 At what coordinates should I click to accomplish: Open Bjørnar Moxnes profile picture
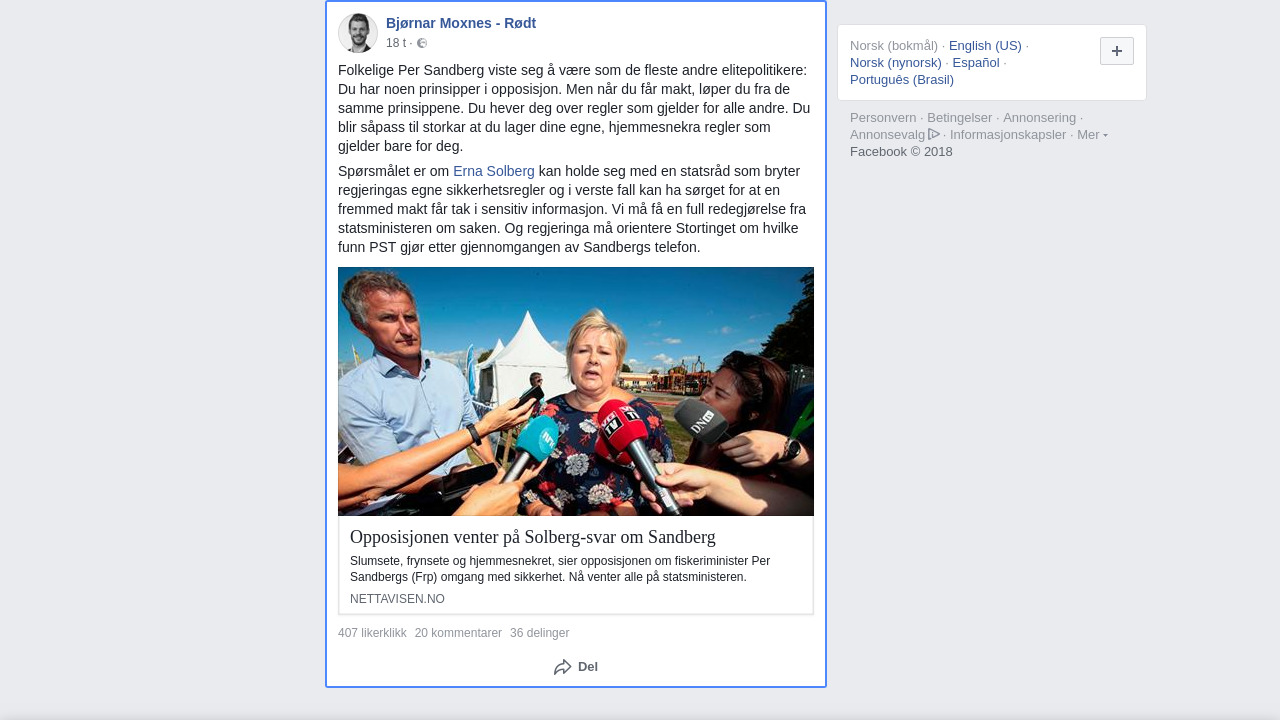click(358, 33)
